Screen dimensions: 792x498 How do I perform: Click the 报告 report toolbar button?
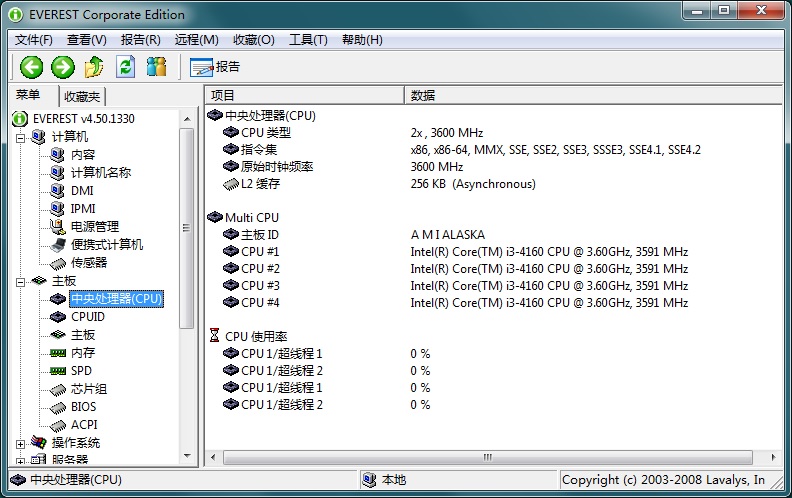pos(215,67)
